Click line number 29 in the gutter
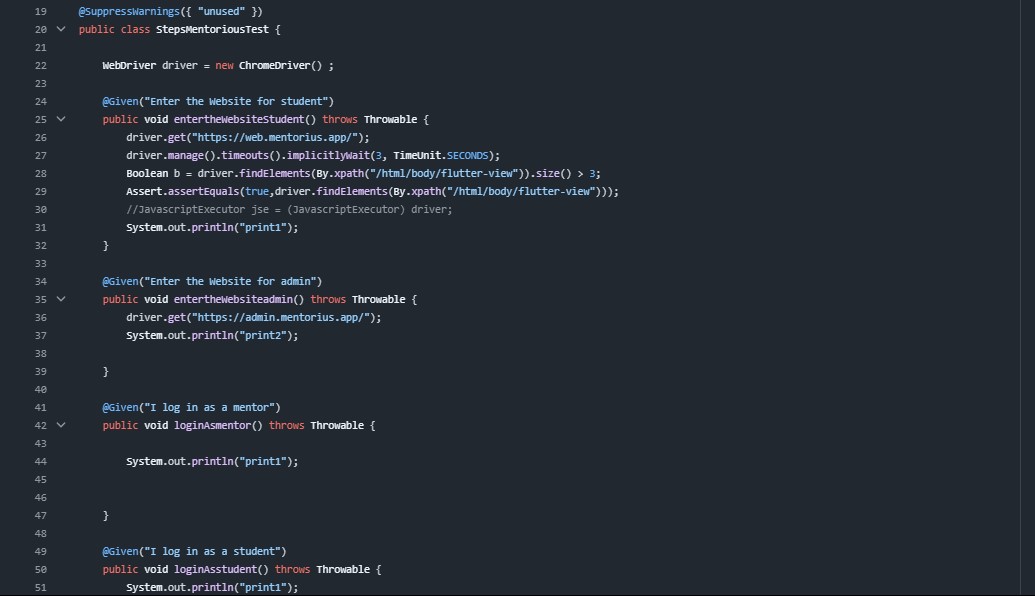Screen dimensions: 1035x596 40,191
